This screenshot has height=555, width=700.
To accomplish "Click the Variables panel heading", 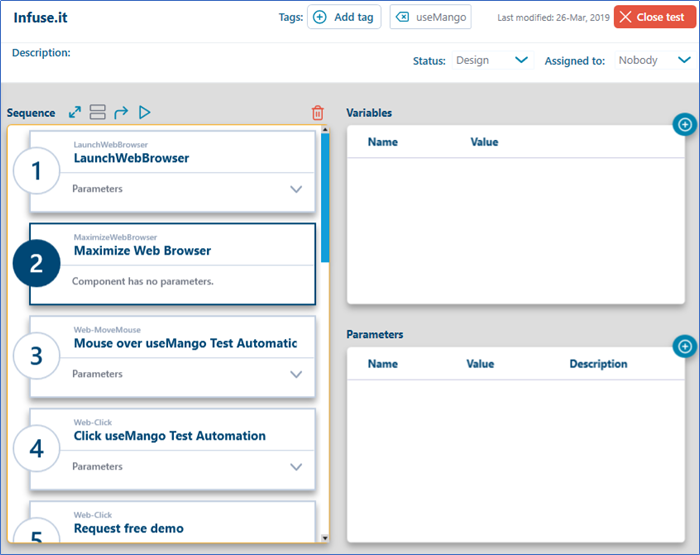I will click(x=369, y=113).
